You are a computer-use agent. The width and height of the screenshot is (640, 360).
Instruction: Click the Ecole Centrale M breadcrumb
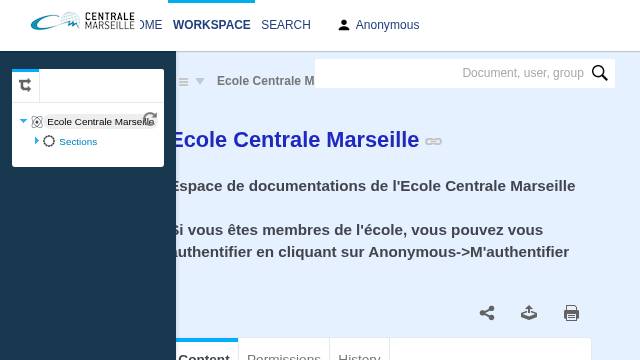point(265,81)
